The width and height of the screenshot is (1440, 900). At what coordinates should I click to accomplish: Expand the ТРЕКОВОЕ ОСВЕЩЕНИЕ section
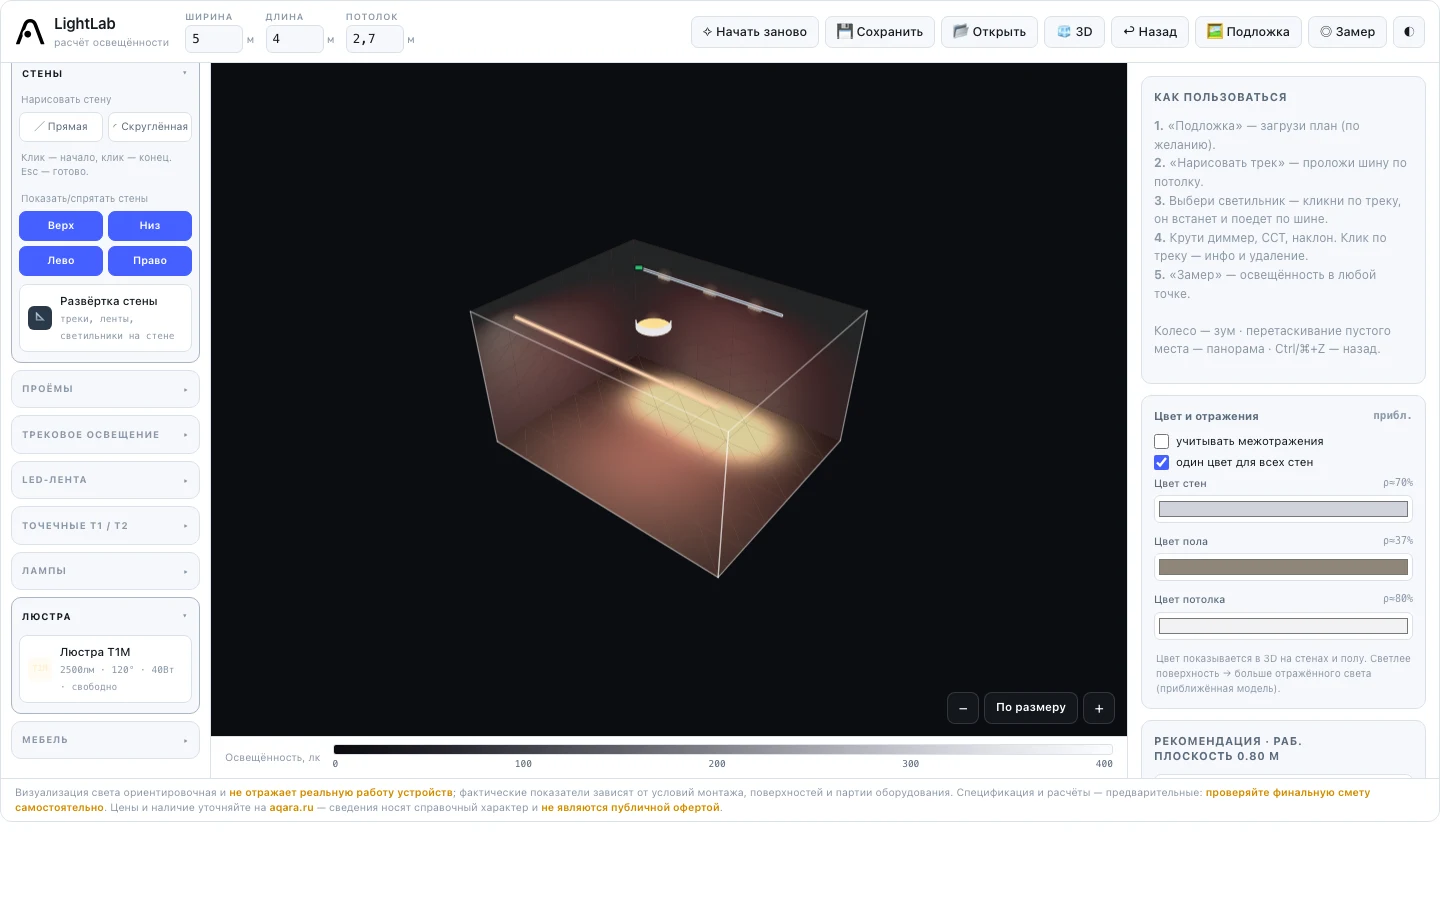coord(105,435)
